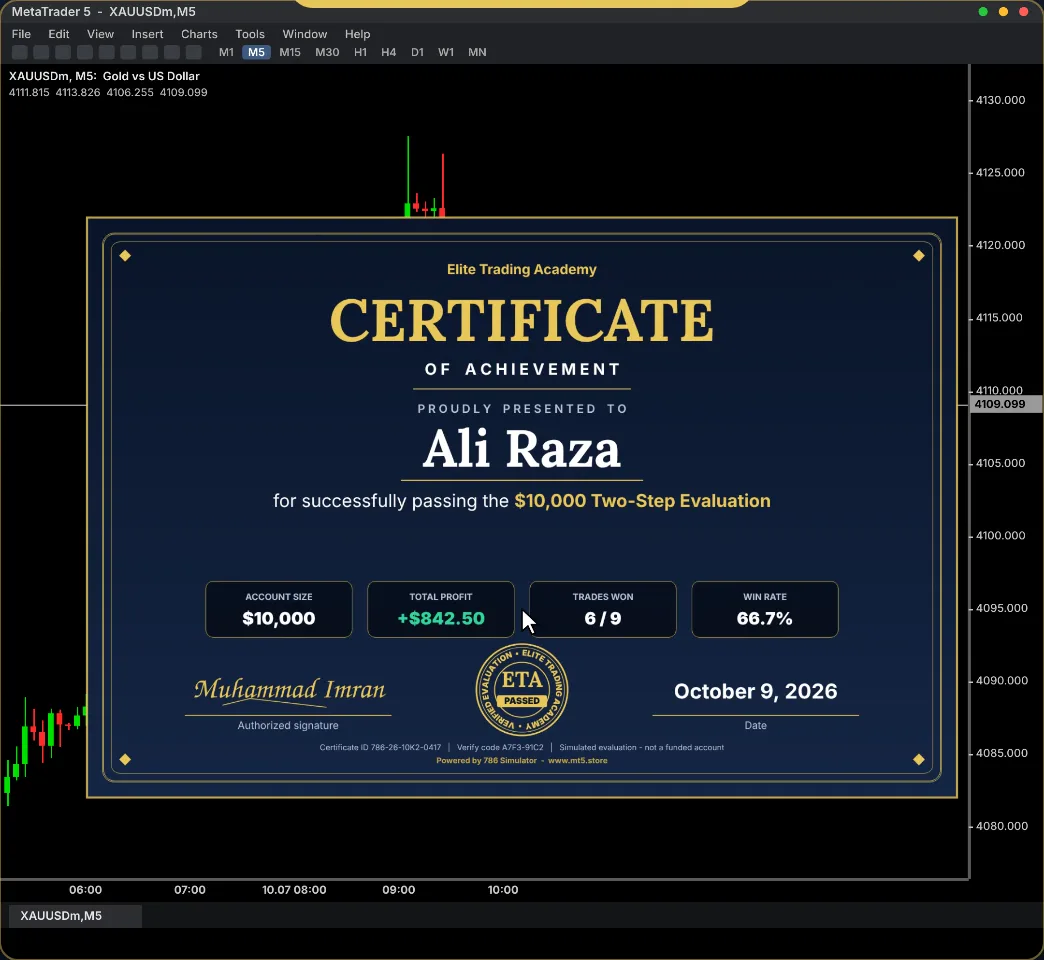The height and width of the screenshot is (960, 1044).
Task: Click the green window control dot
Action: coord(983,11)
